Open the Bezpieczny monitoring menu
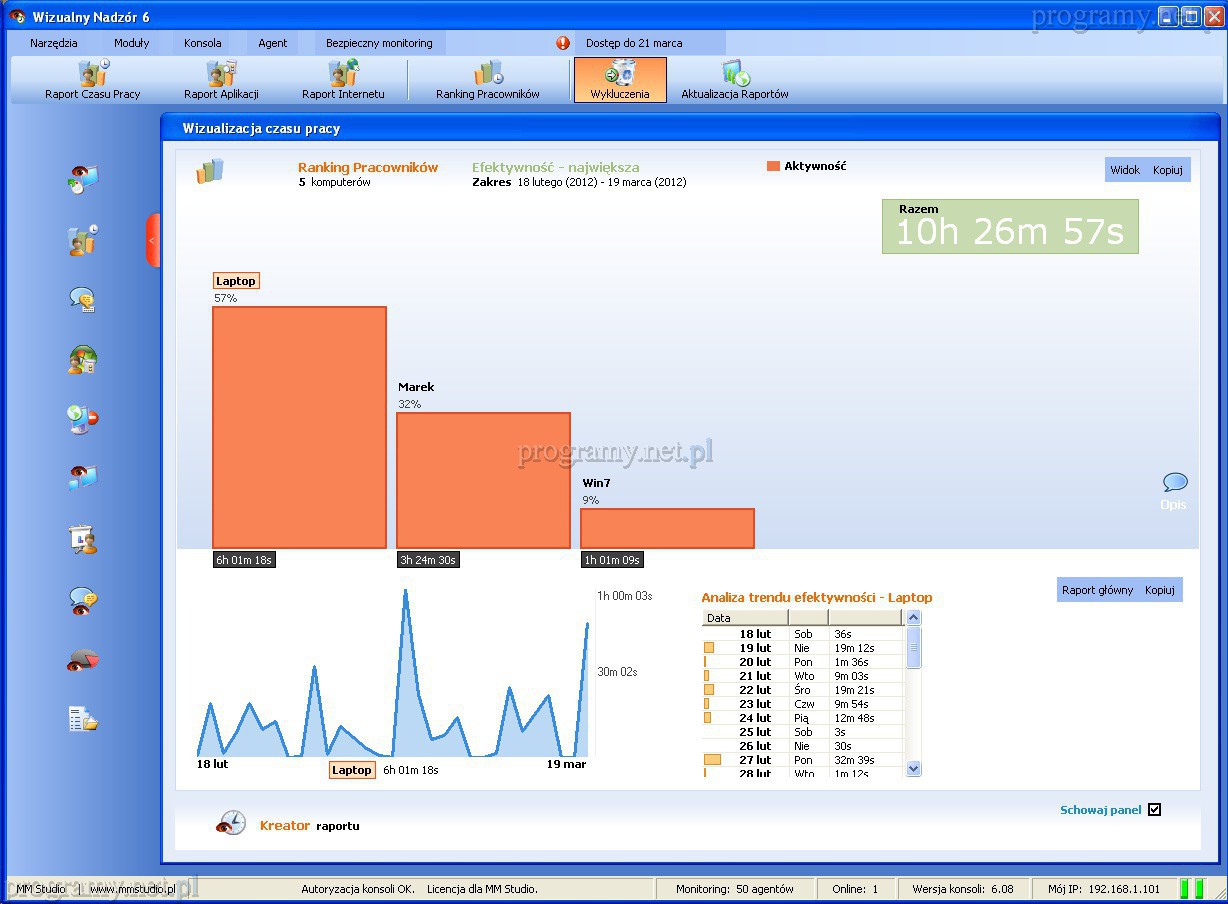1228x904 pixels. pyautogui.click(x=379, y=43)
